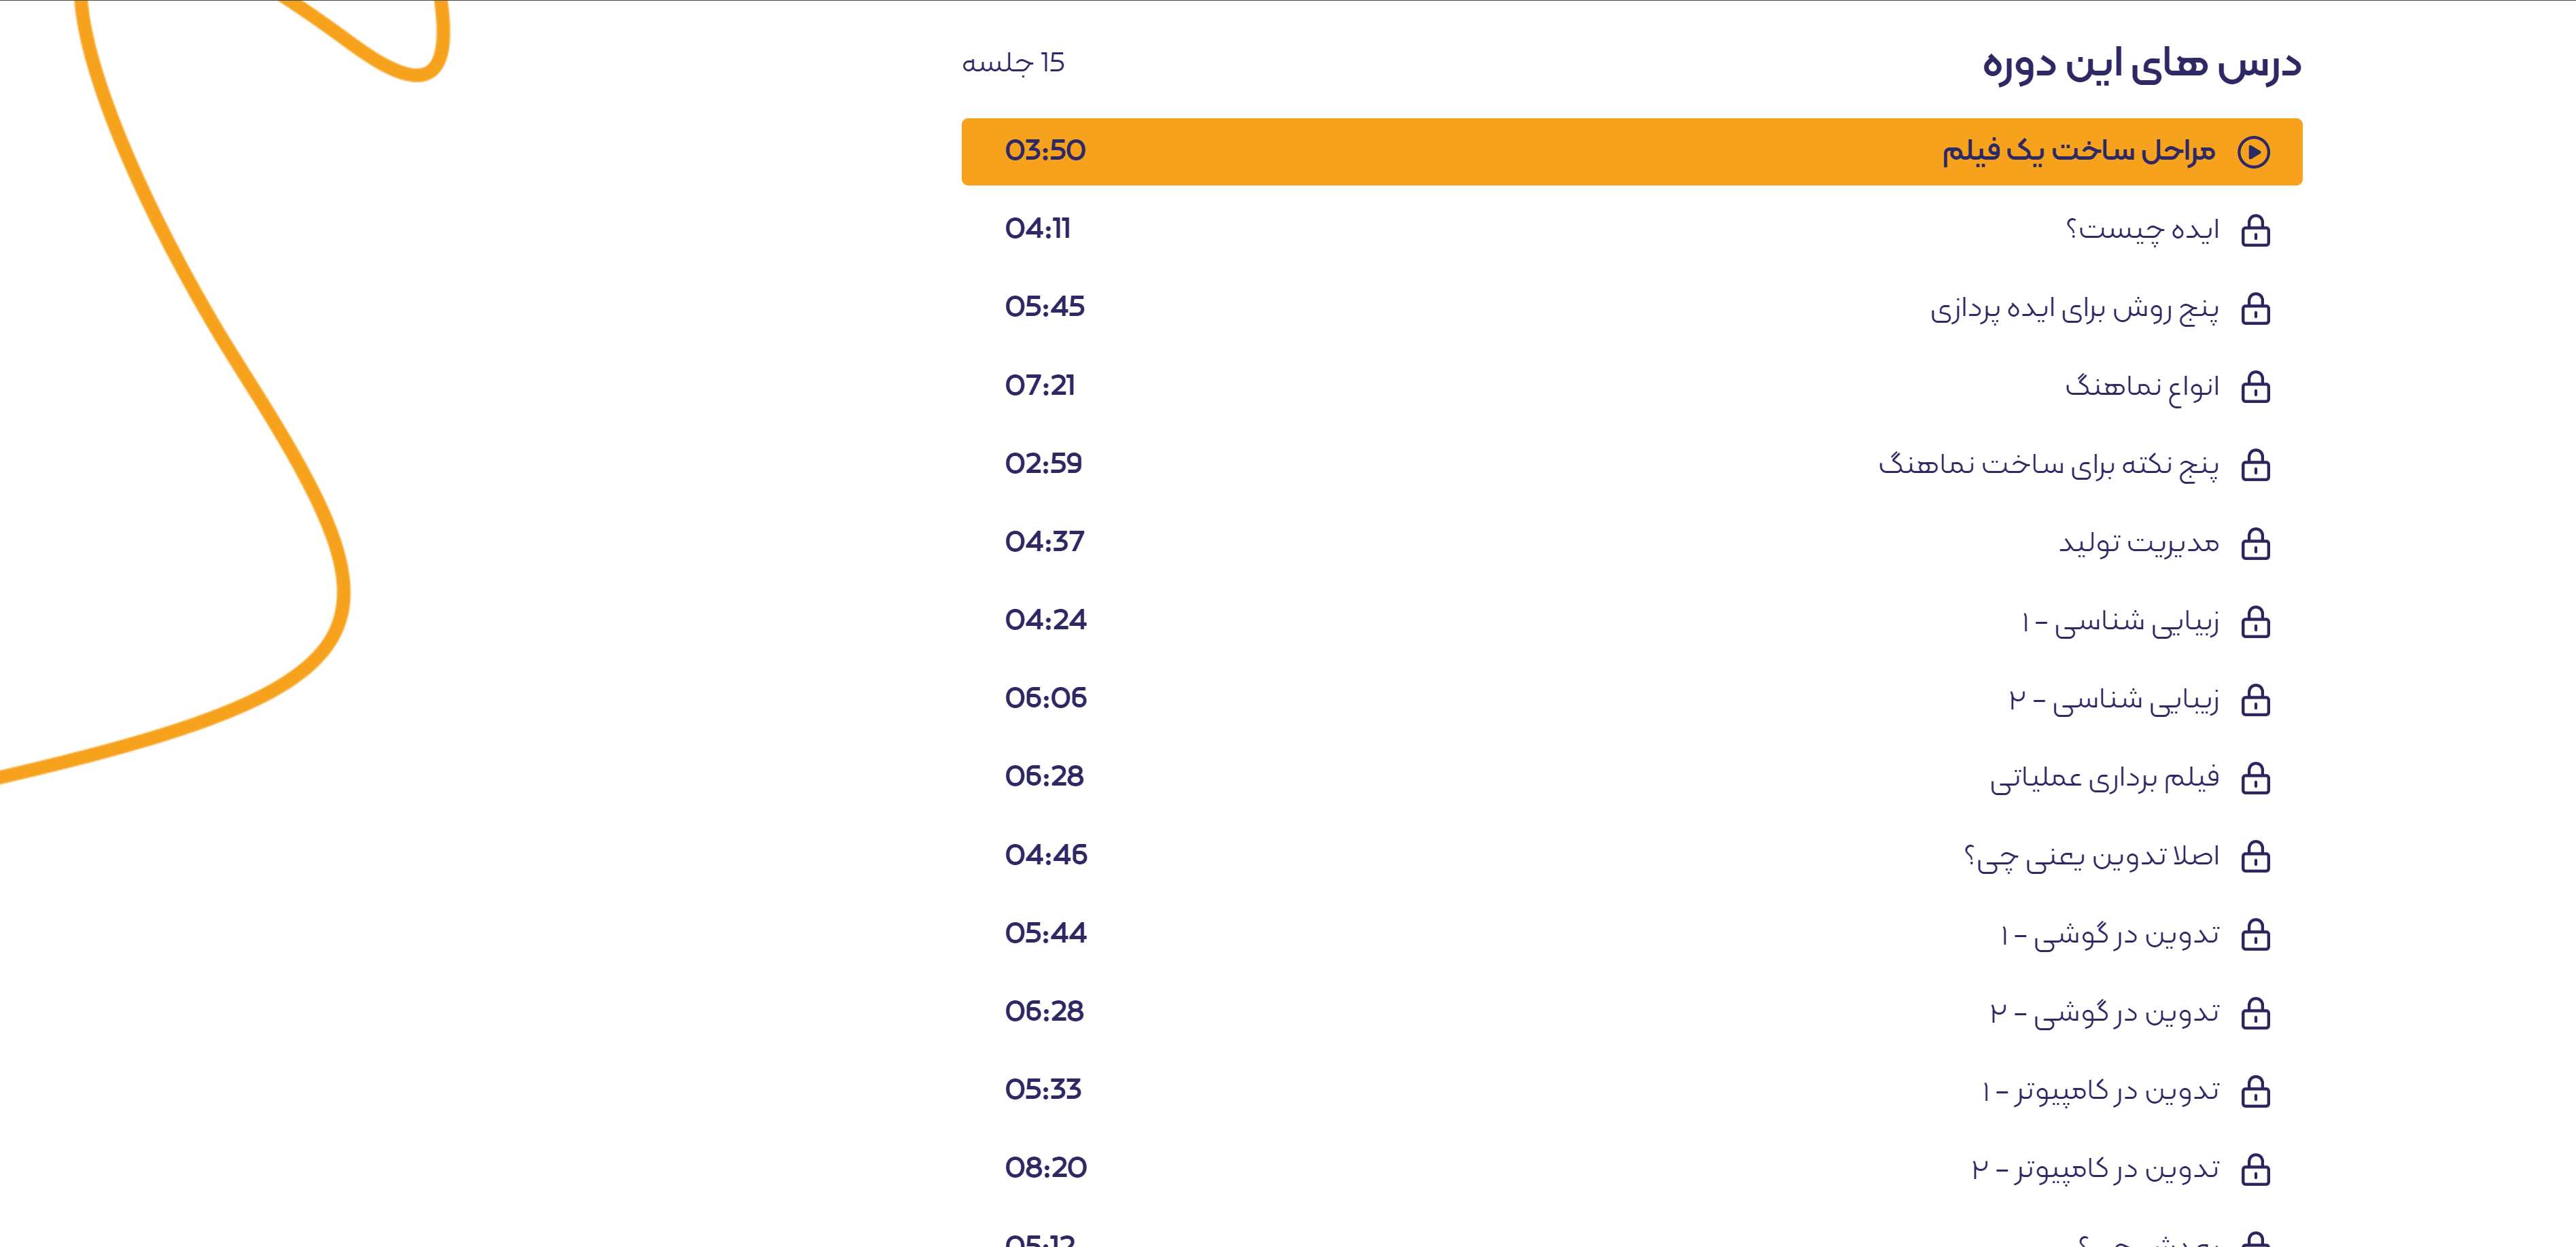
Task: Click the lock icon next to مدیریت تولید
Action: (x=2255, y=544)
